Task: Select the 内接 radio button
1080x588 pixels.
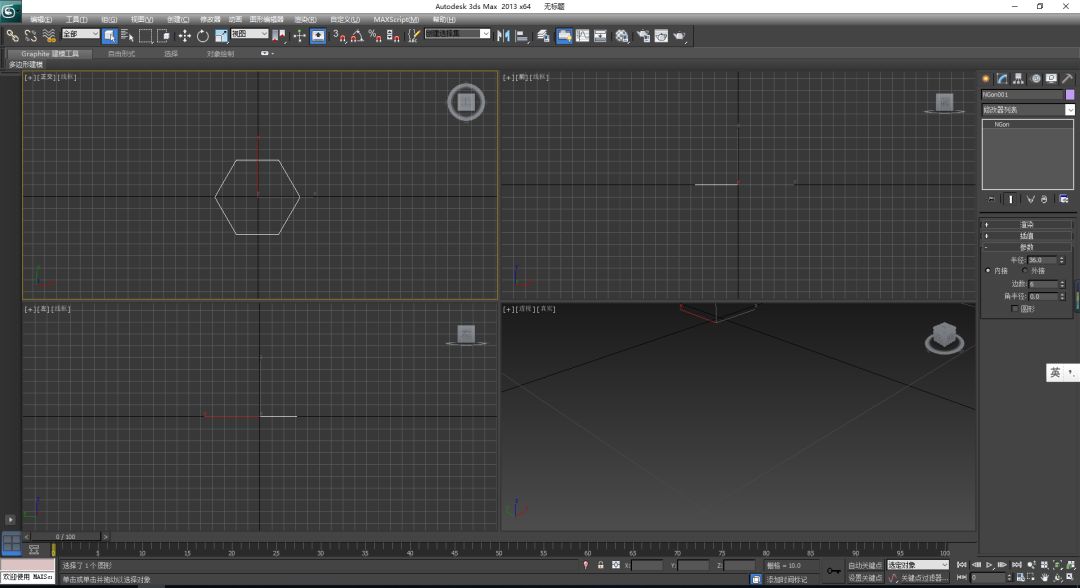Action: point(989,271)
